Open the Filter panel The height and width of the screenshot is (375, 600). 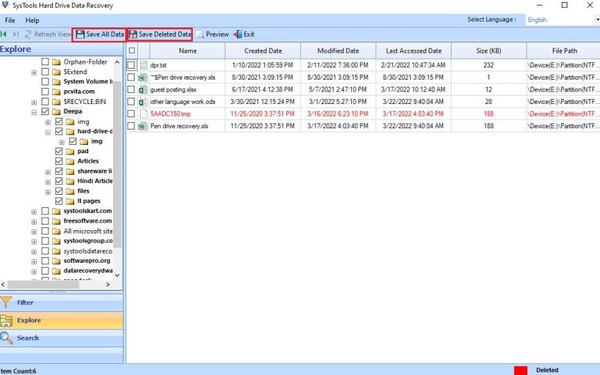(61, 302)
